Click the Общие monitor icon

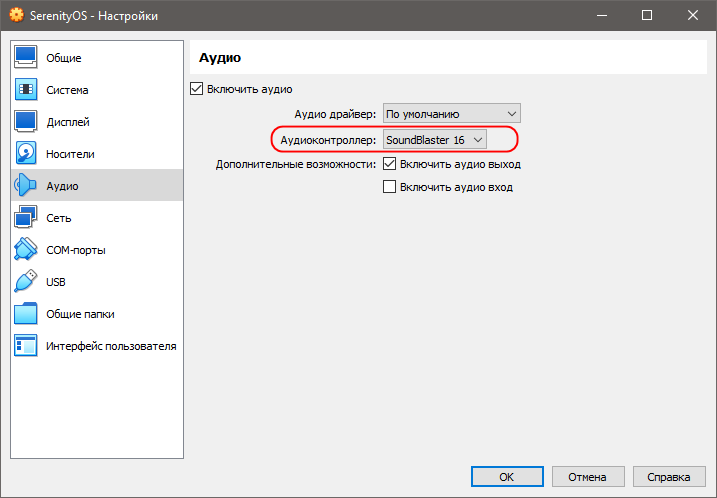coord(26,58)
